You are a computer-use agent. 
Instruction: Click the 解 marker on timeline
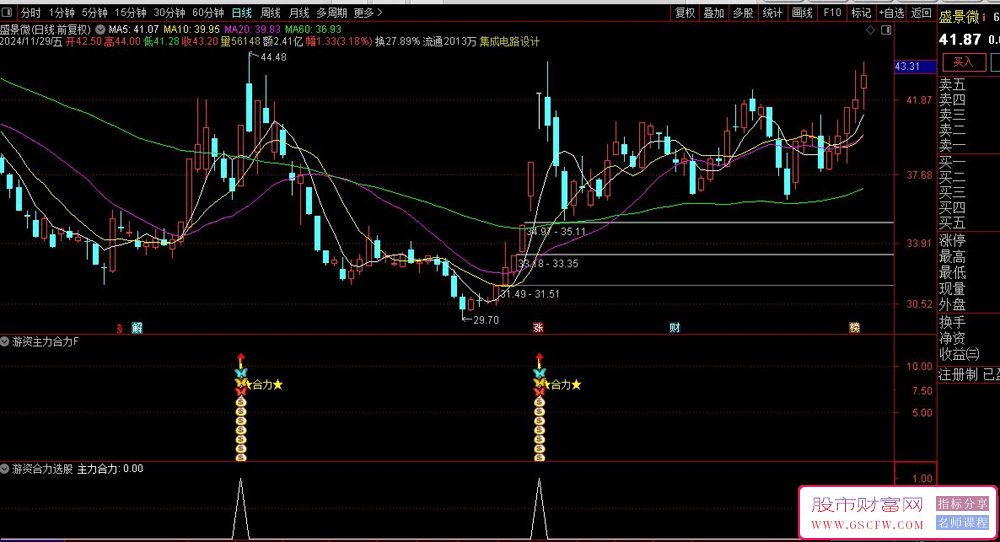pos(136,328)
